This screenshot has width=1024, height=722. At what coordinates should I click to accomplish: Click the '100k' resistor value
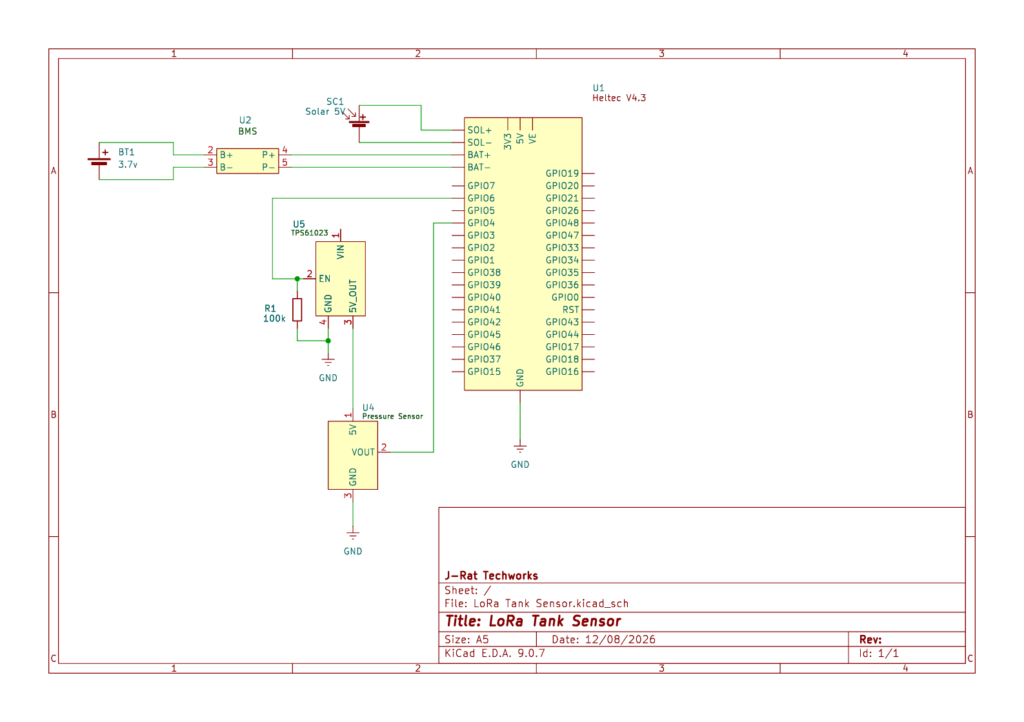click(x=274, y=319)
